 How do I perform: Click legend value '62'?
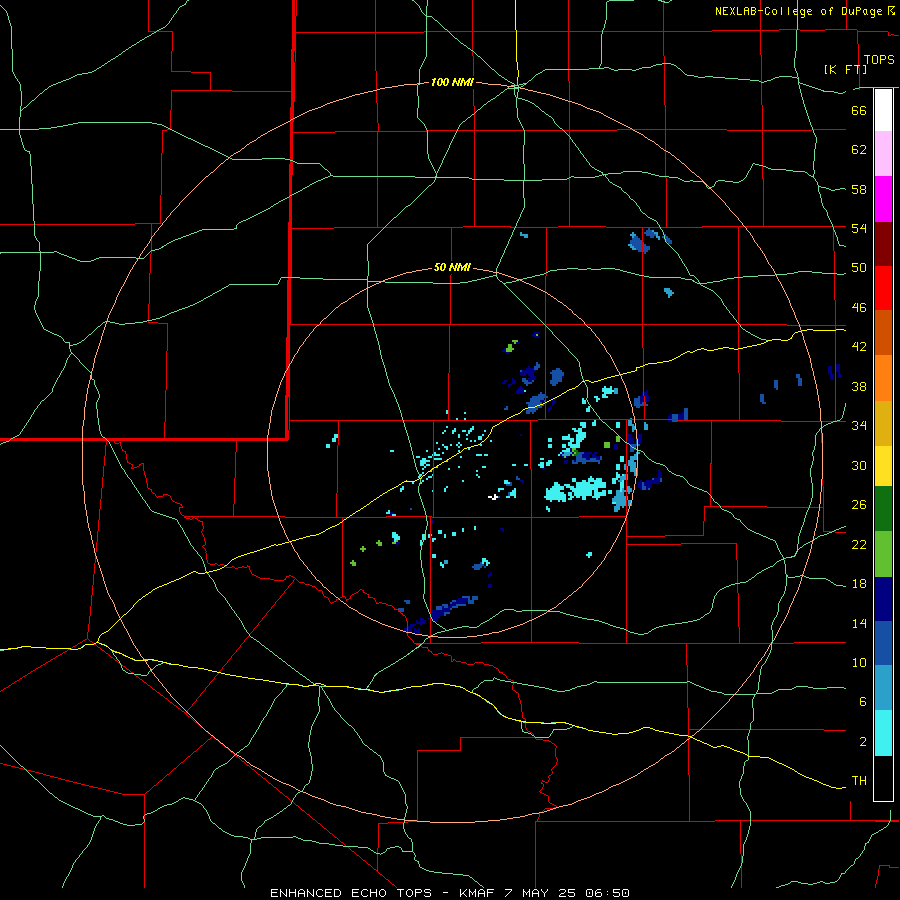tap(859, 150)
